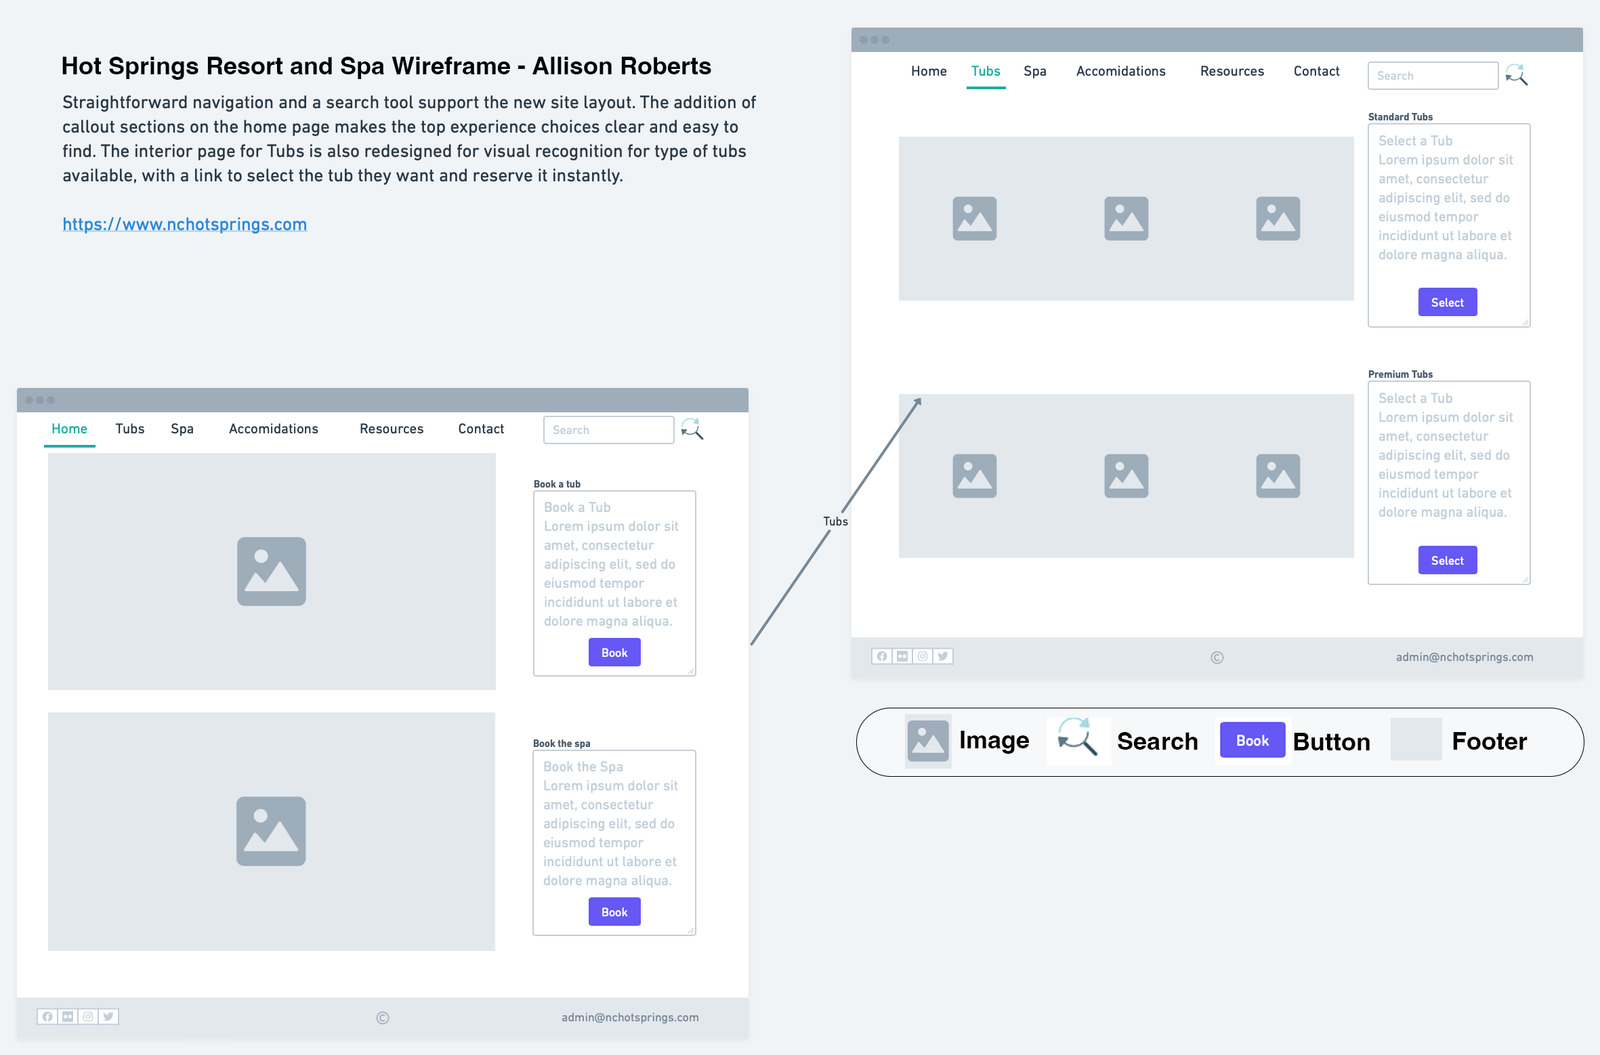Click the Instagram icon in the Tubs page footer
The width and height of the screenshot is (1600, 1055).
[923, 656]
